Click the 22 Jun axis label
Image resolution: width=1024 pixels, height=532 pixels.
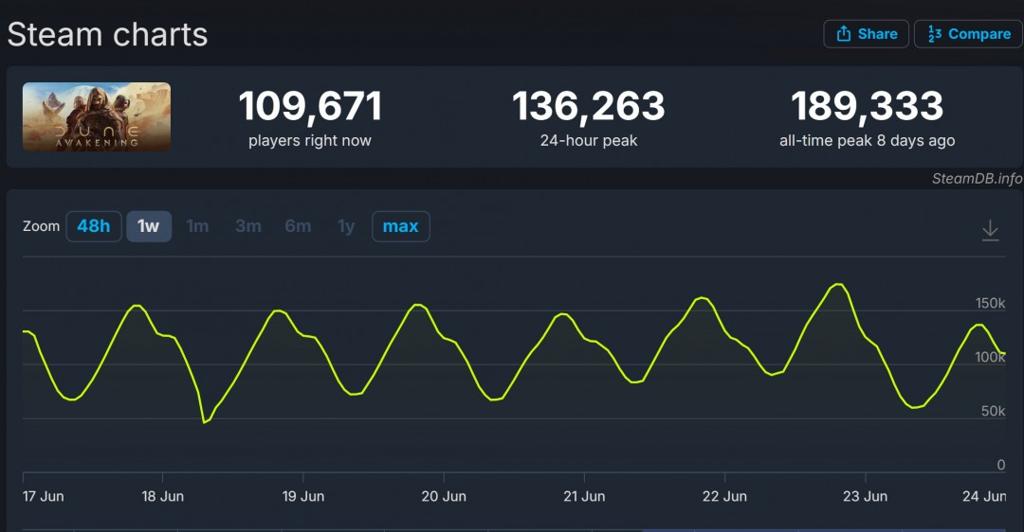(x=725, y=496)
